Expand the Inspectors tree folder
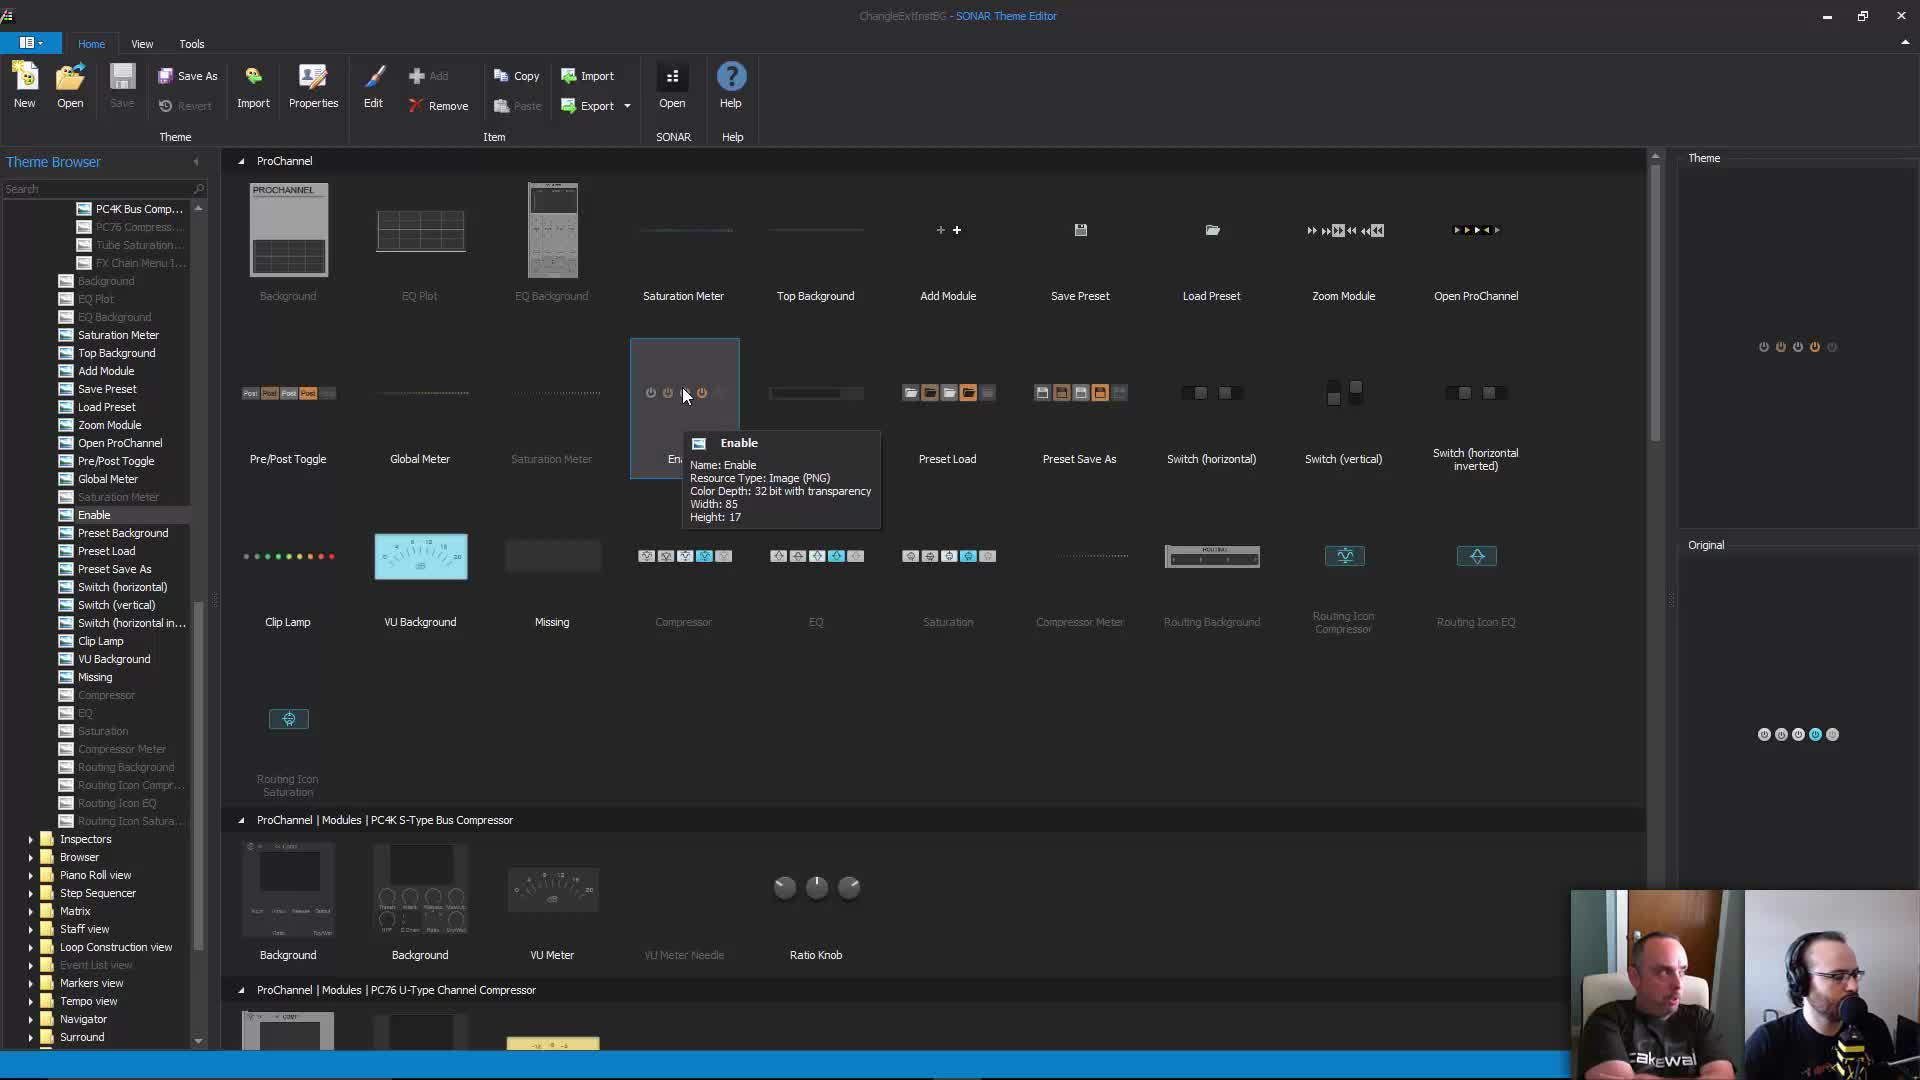This screenshot has height=1080, width=1920. click(30, 840)
